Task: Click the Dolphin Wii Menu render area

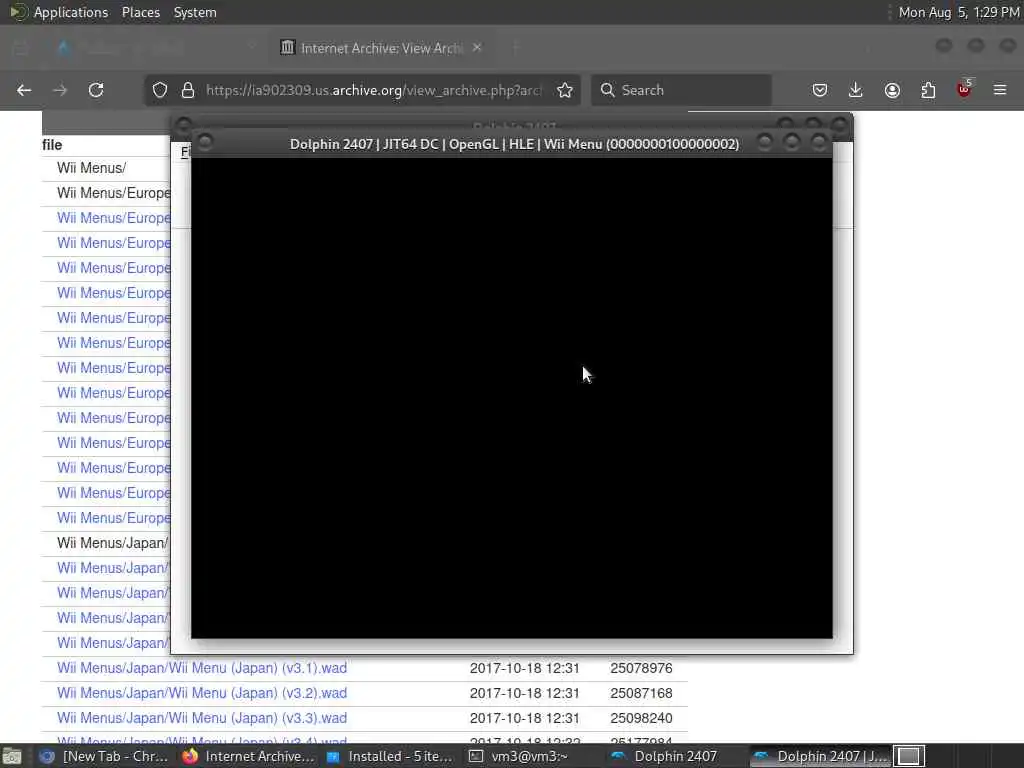Action: [x=511, y=398]
